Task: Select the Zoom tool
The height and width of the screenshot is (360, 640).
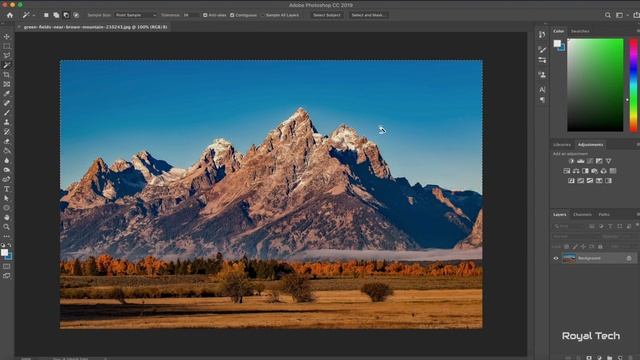Action: tap(7, 227)
